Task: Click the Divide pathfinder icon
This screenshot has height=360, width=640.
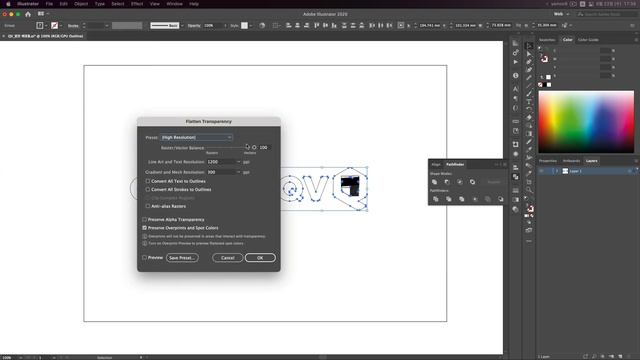Action: (436, 199)
